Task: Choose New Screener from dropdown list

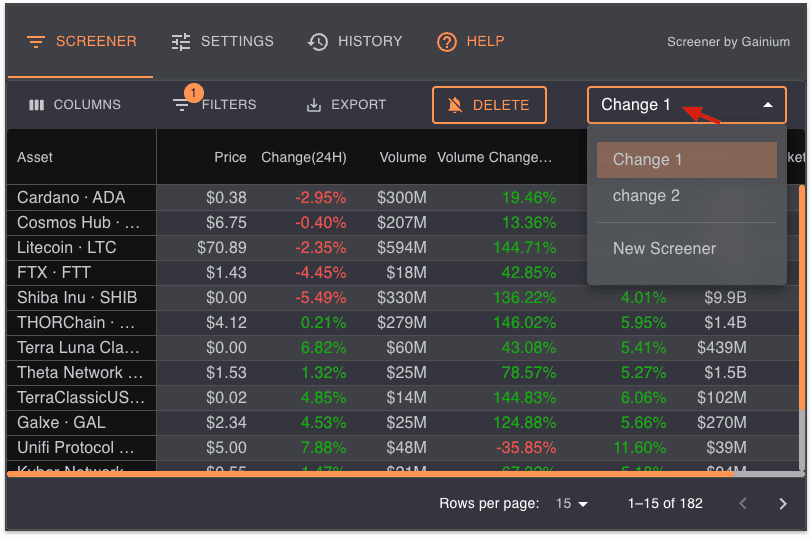Action: tap(664, 248)
